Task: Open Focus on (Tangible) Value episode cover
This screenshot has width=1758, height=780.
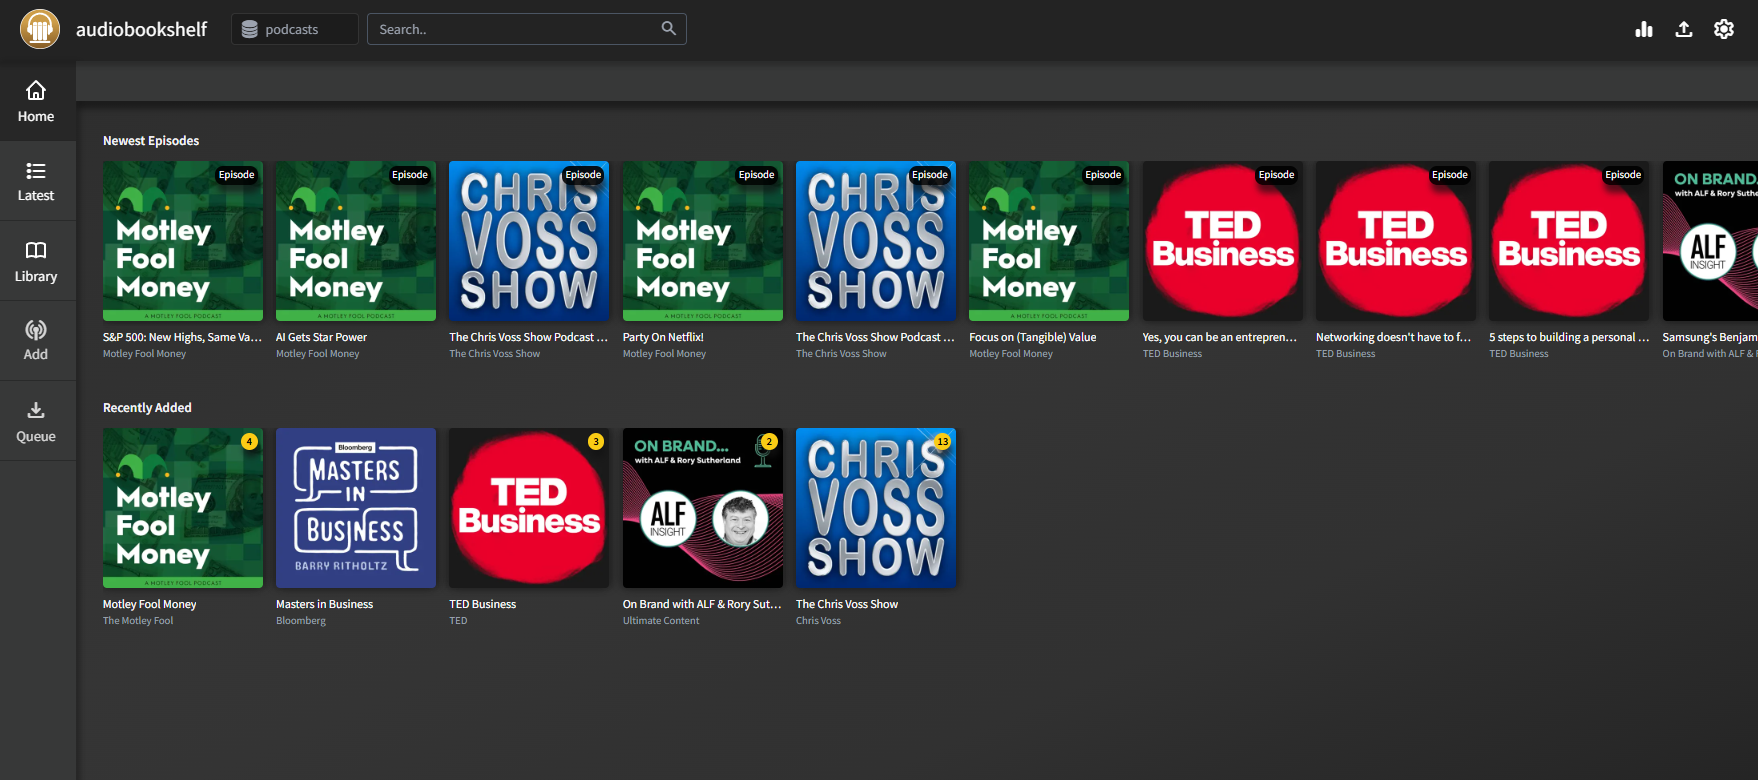Action: pyautogui.click(x=1049, y=241)
